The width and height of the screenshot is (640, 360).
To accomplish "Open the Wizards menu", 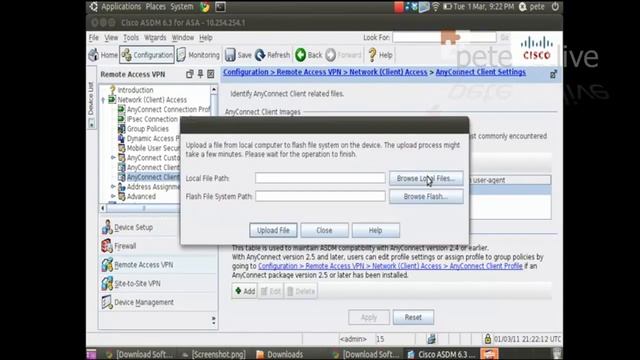I will (x=155, y=38).
